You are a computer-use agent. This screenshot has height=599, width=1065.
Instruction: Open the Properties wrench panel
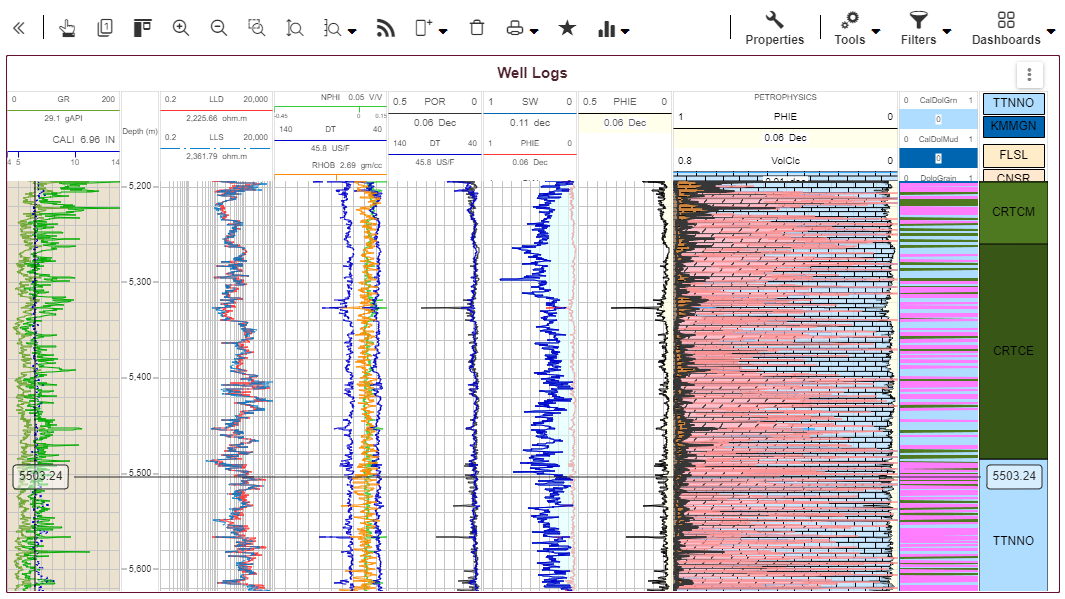point(774,29)
